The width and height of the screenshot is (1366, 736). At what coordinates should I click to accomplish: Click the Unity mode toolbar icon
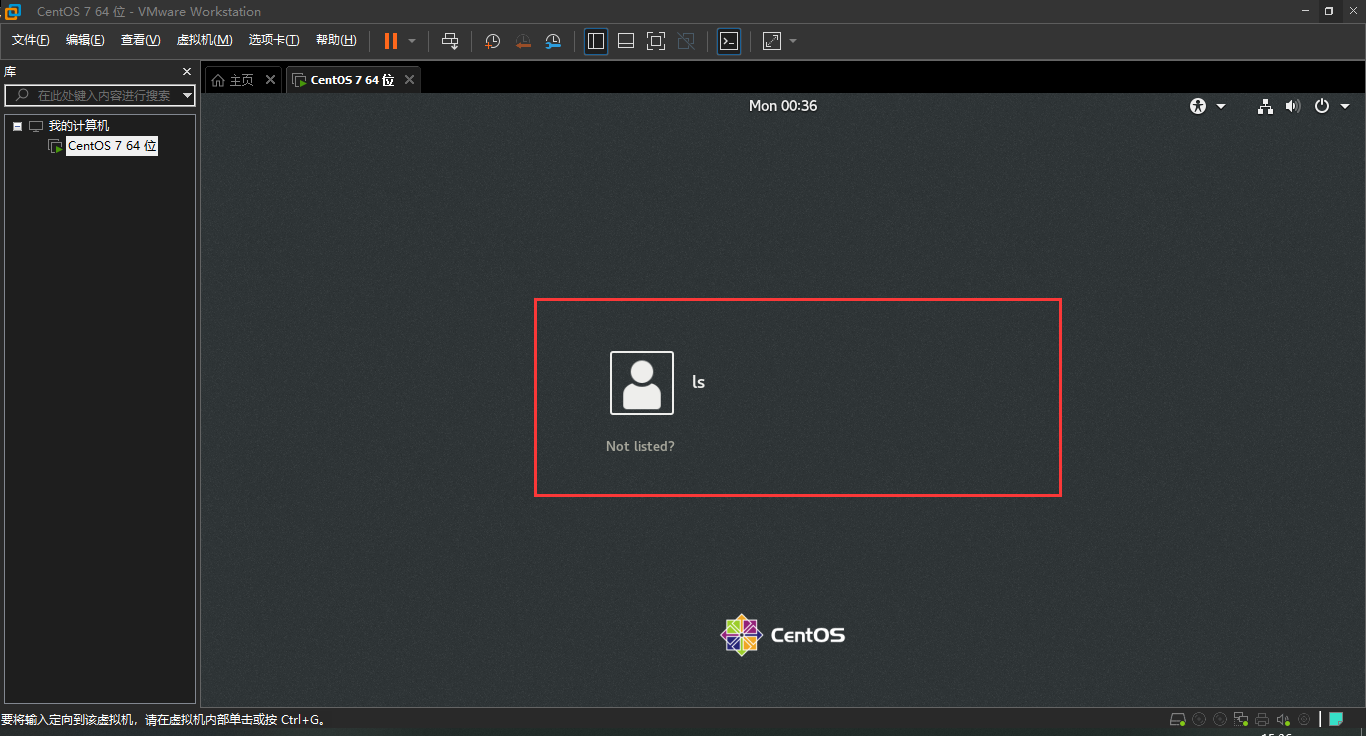point(686,41)
